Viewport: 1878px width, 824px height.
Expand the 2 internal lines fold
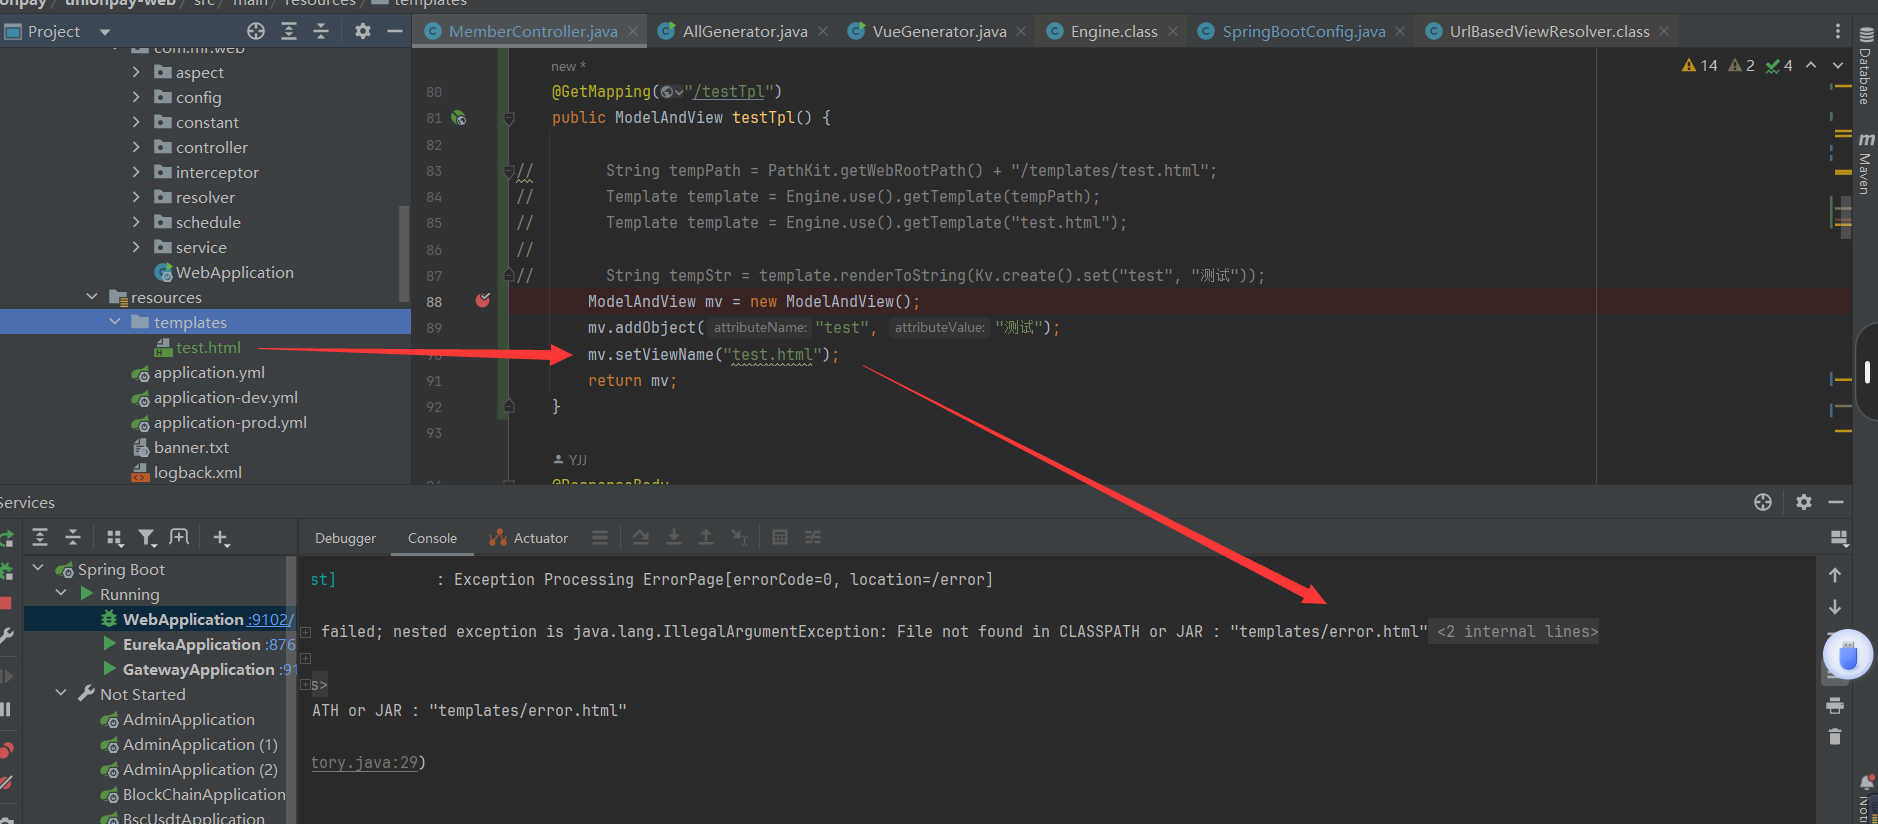click(1516, 631)
